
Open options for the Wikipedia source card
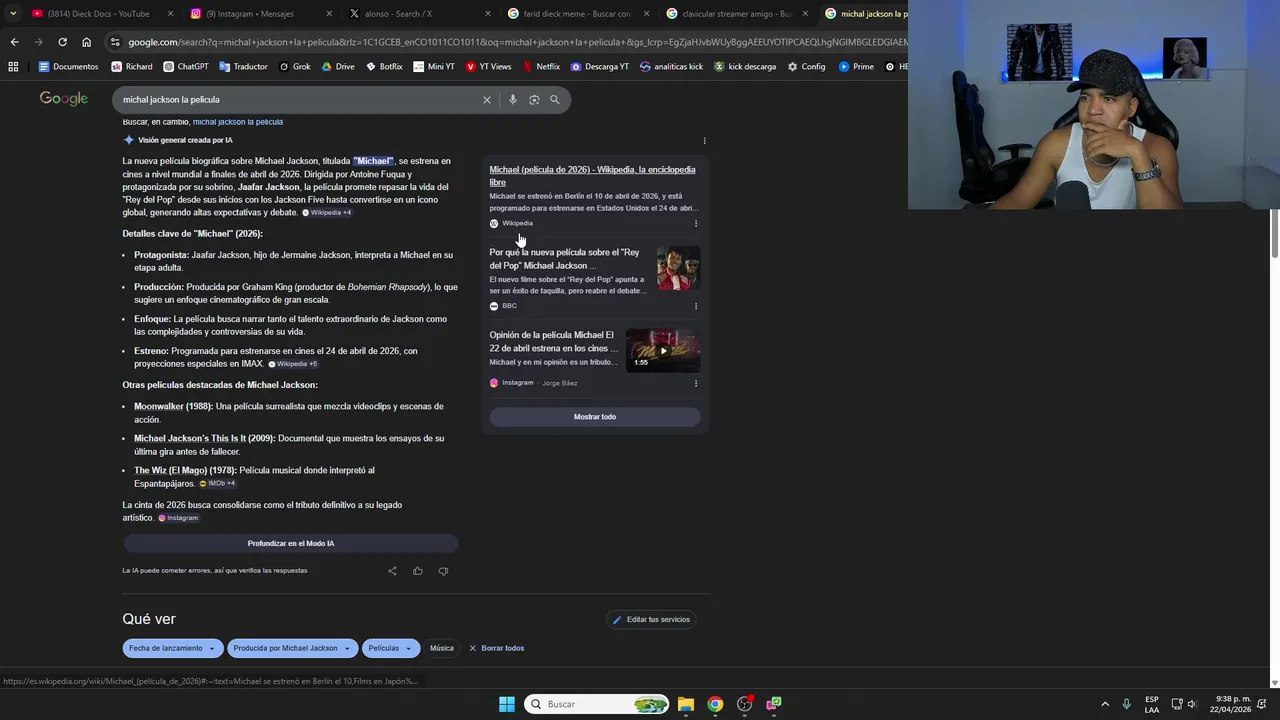coord(696,223)
